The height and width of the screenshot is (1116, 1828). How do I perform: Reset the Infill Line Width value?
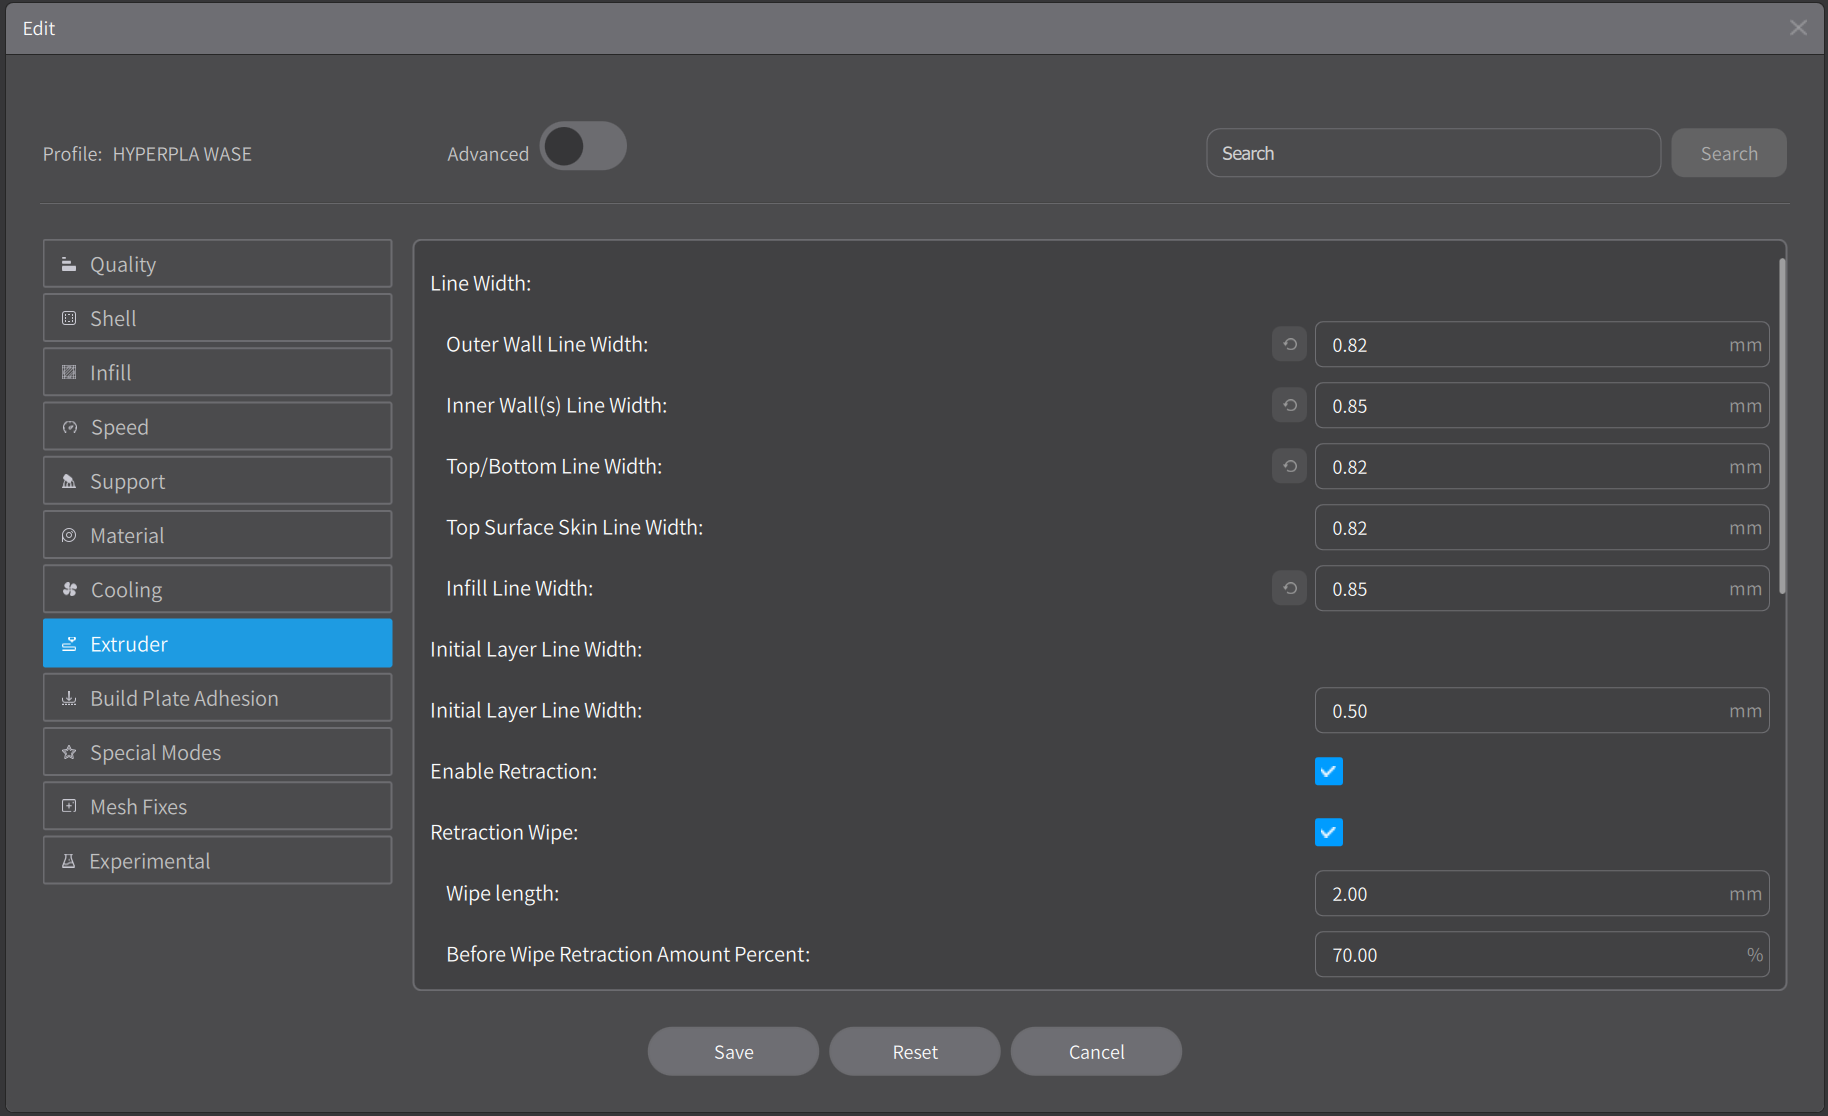coord(1288,588)
